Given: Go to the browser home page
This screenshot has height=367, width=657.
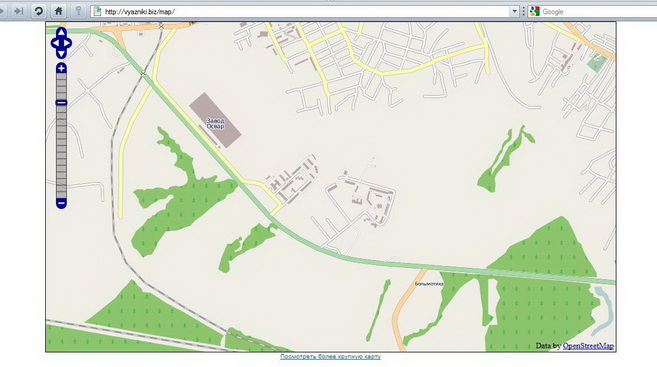Looking at the screenshot, I should (x=59, y=11).
